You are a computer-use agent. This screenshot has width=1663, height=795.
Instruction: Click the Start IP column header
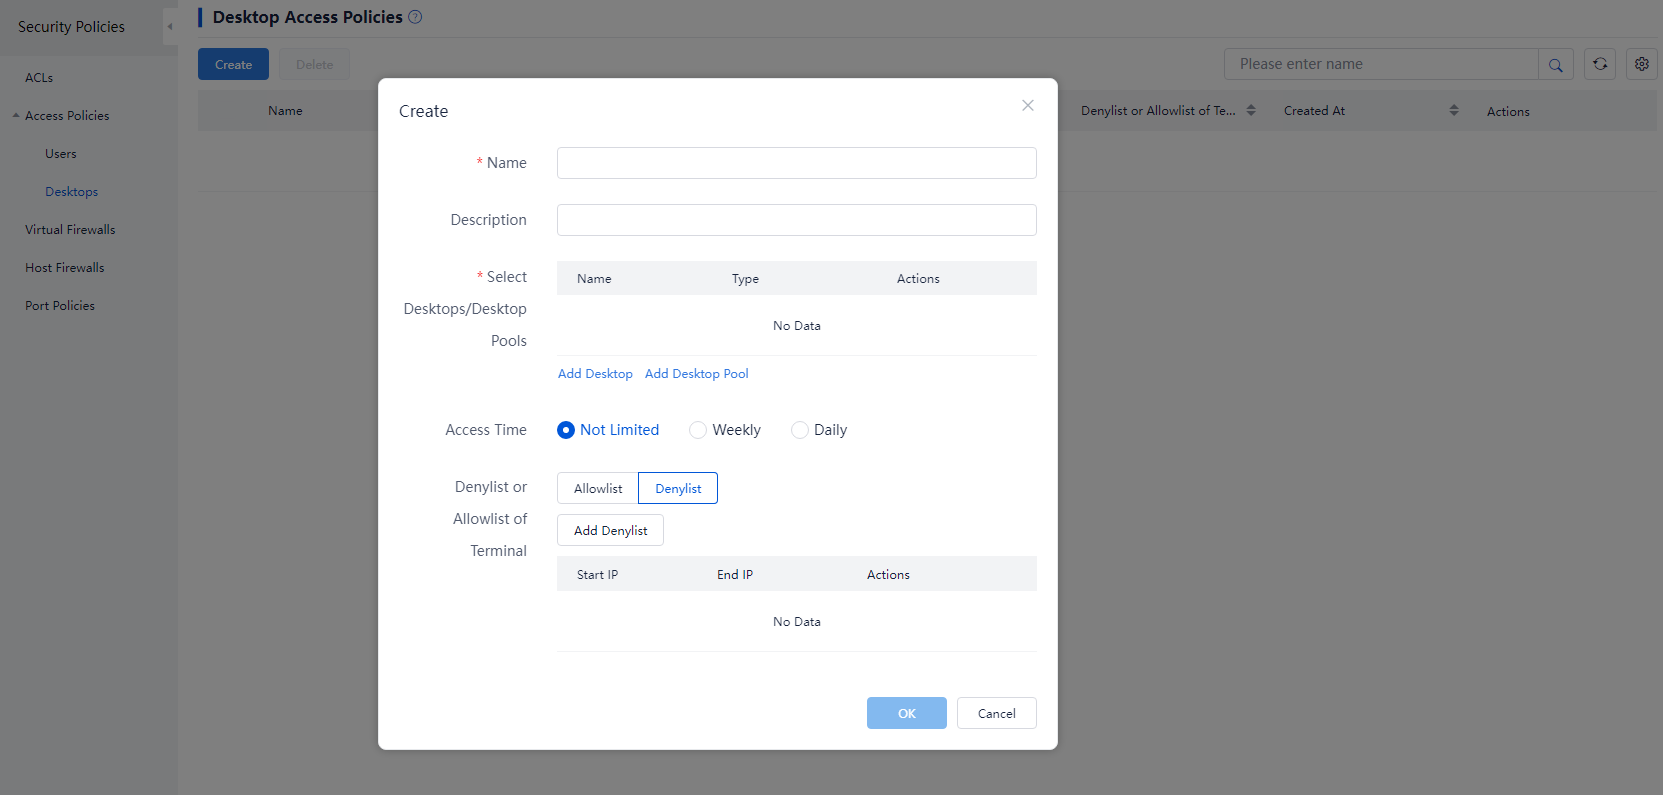click(x=597, y=575)
